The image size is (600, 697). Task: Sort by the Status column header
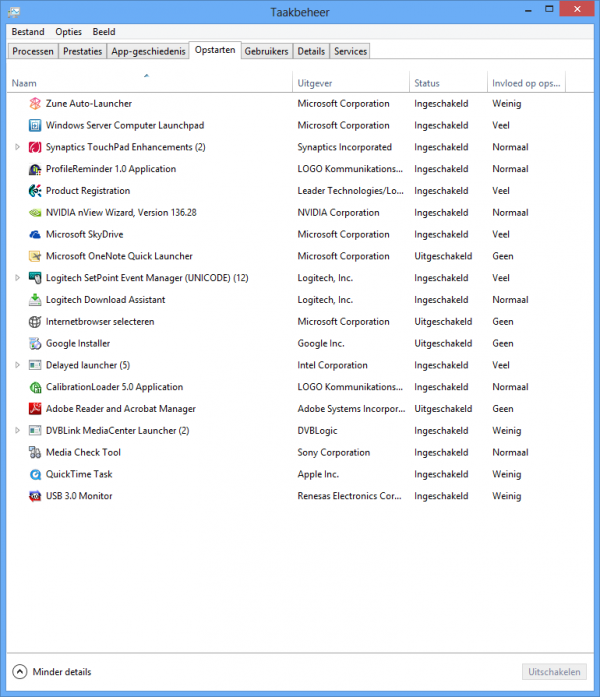click(x=448, y=83)
